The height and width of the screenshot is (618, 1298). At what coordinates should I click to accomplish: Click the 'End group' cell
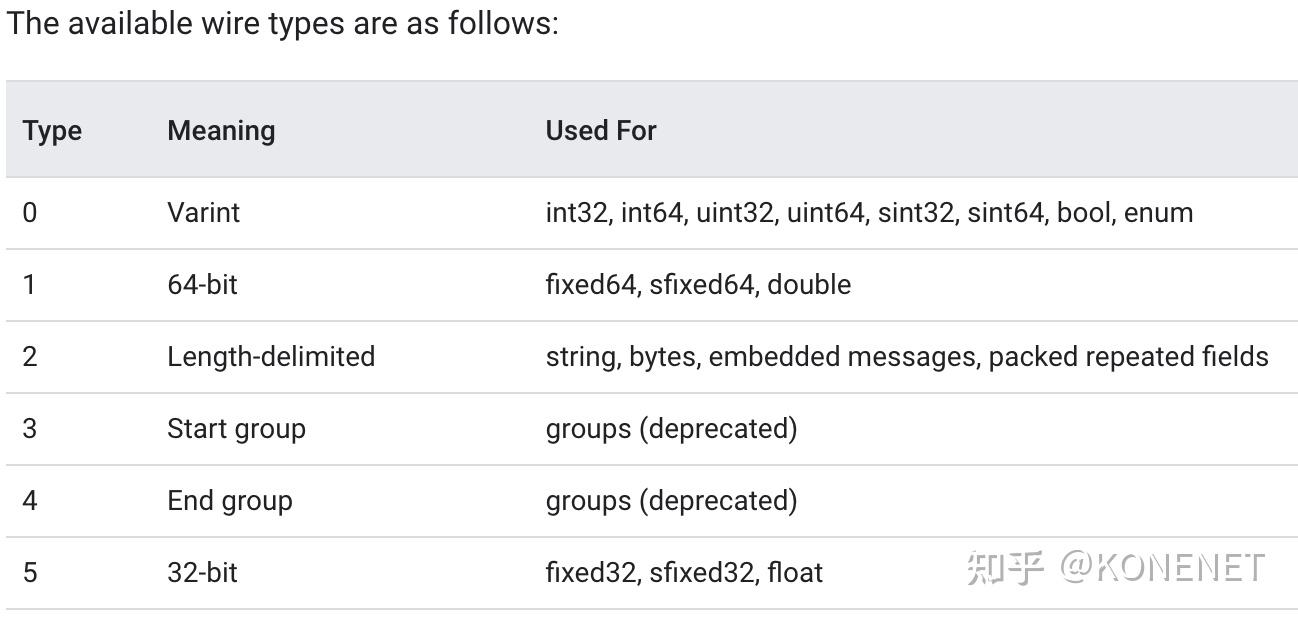[x=230, y=501]
